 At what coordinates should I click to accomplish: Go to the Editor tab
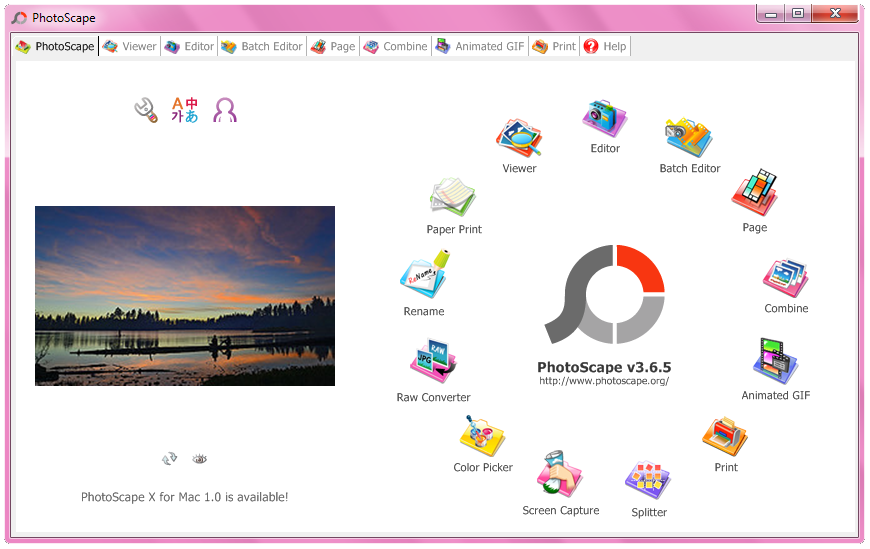189,47
